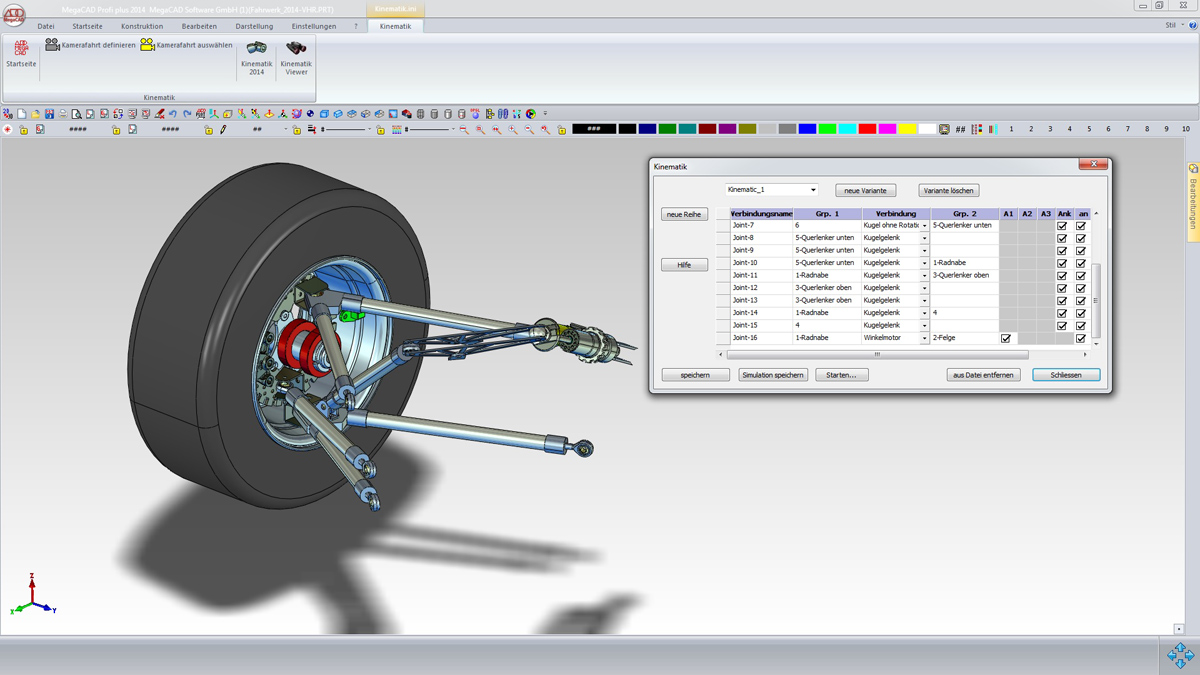This screenshot has width=1200, height=675.
Task: Click the neue Reihe button
Action: coord(684,214)
